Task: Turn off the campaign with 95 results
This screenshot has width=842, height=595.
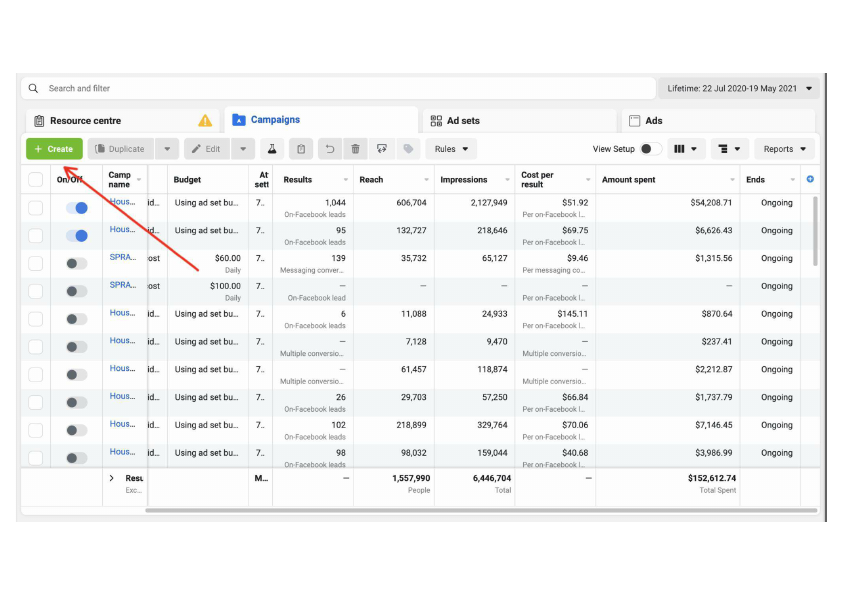Action: (x=77, y=236)
